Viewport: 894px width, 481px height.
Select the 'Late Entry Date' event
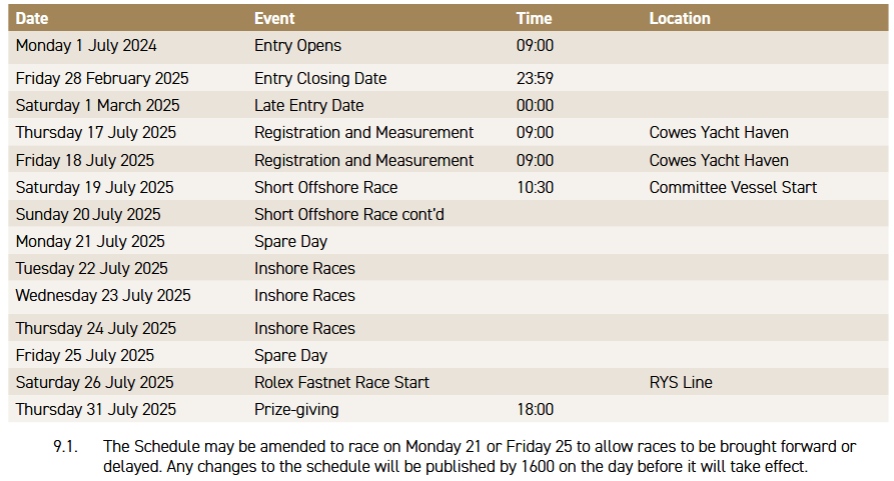click(309, 106)
